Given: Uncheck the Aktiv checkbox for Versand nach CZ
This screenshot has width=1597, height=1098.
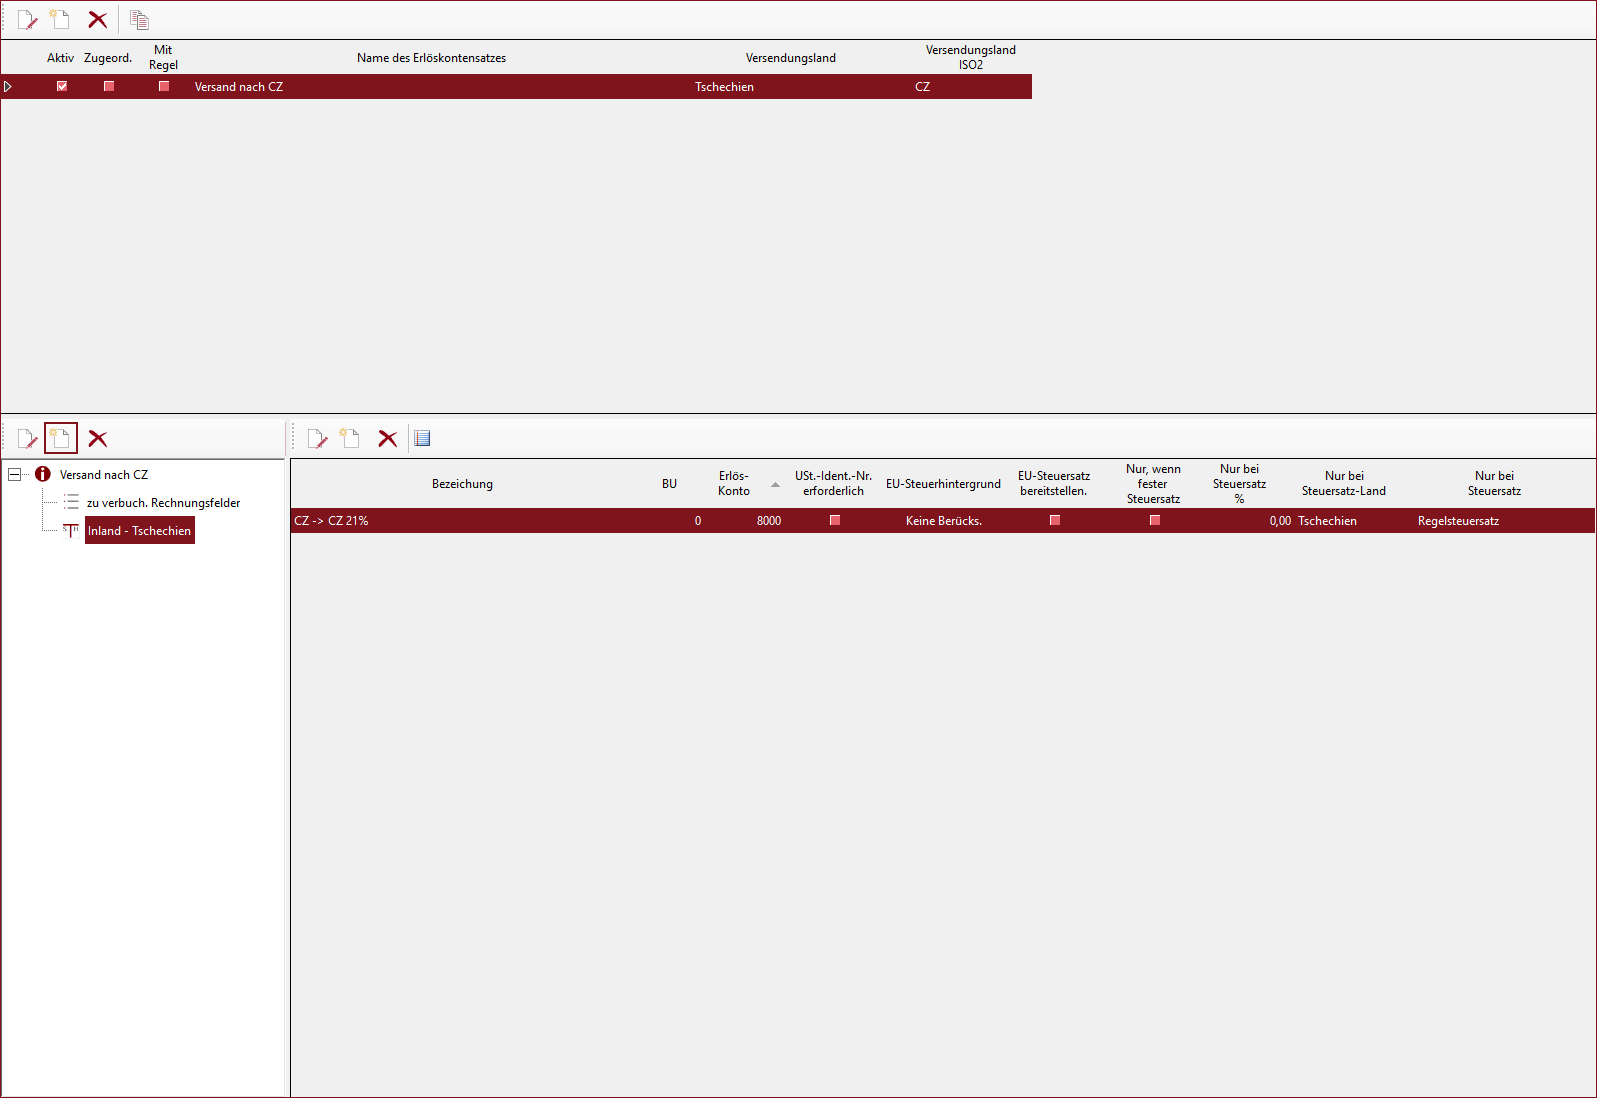Looking at the screenshot, I should point(62,86).
